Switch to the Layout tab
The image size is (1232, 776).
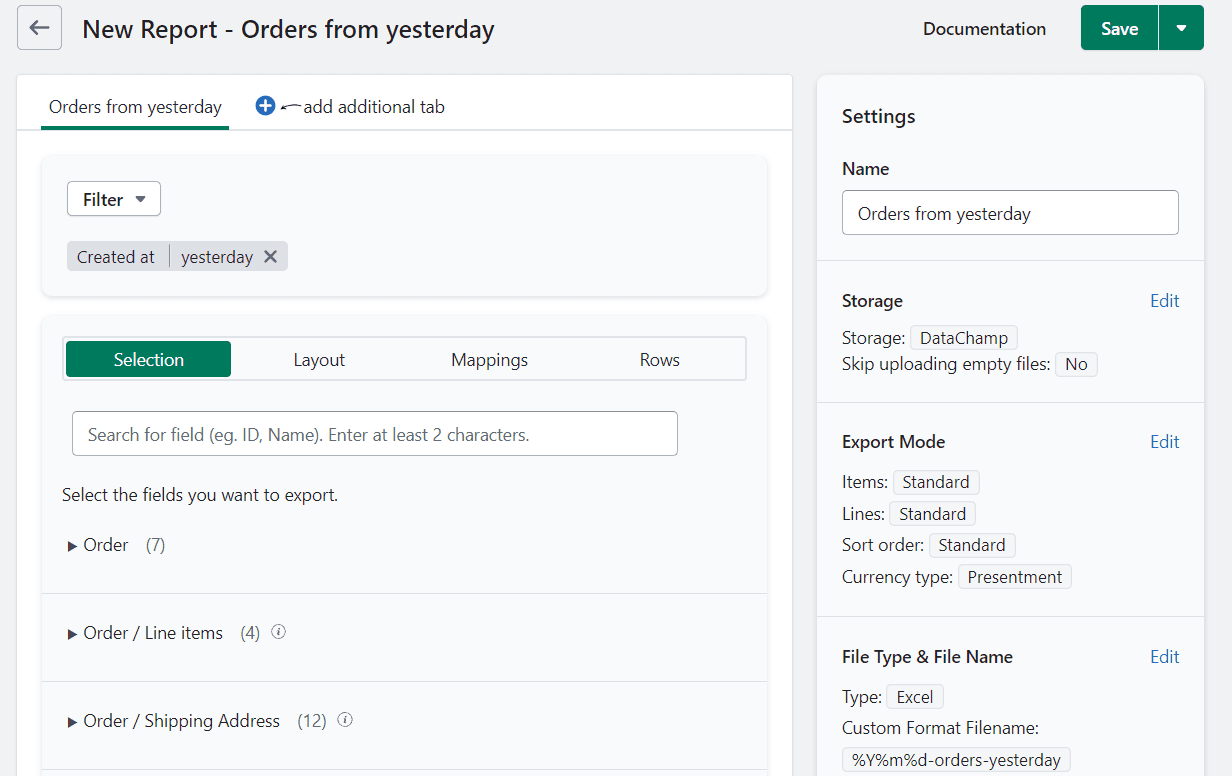click(319, 359)
